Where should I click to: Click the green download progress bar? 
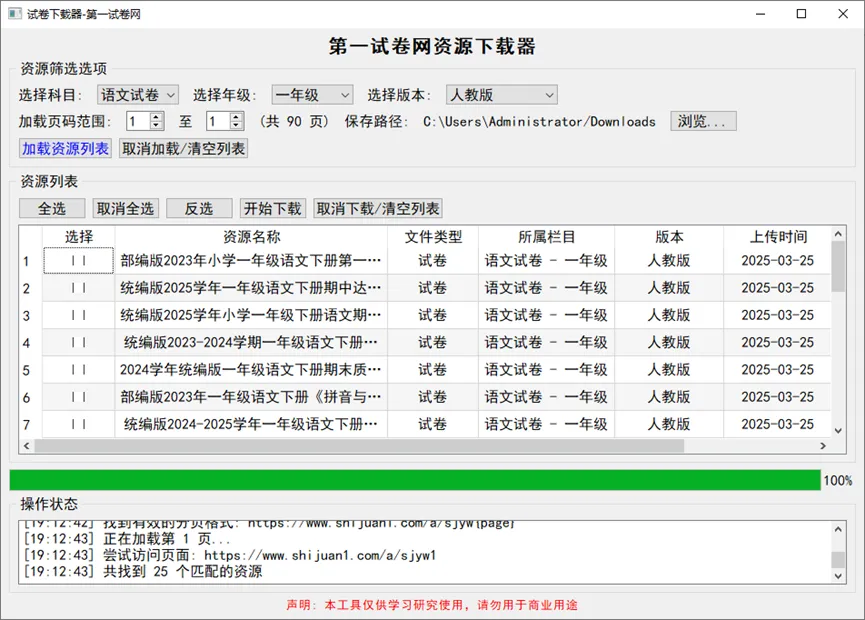coord(415,480)
